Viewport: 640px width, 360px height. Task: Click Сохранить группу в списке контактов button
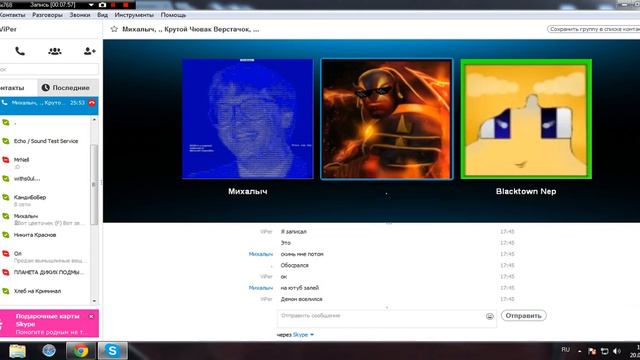pyautogui.click(x=593, y=29)
